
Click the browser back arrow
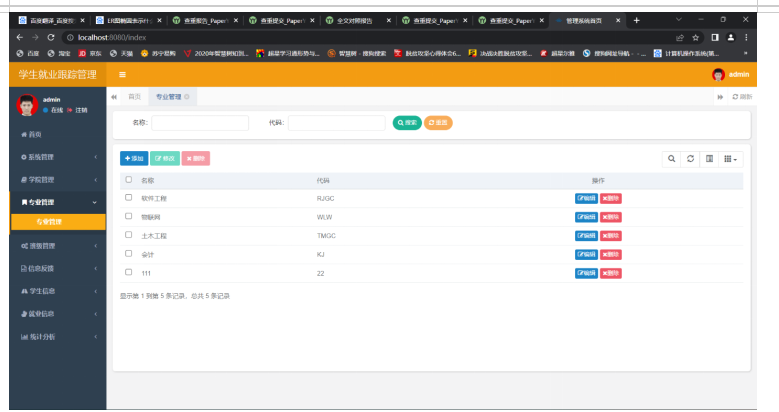[x=19, y=37]
